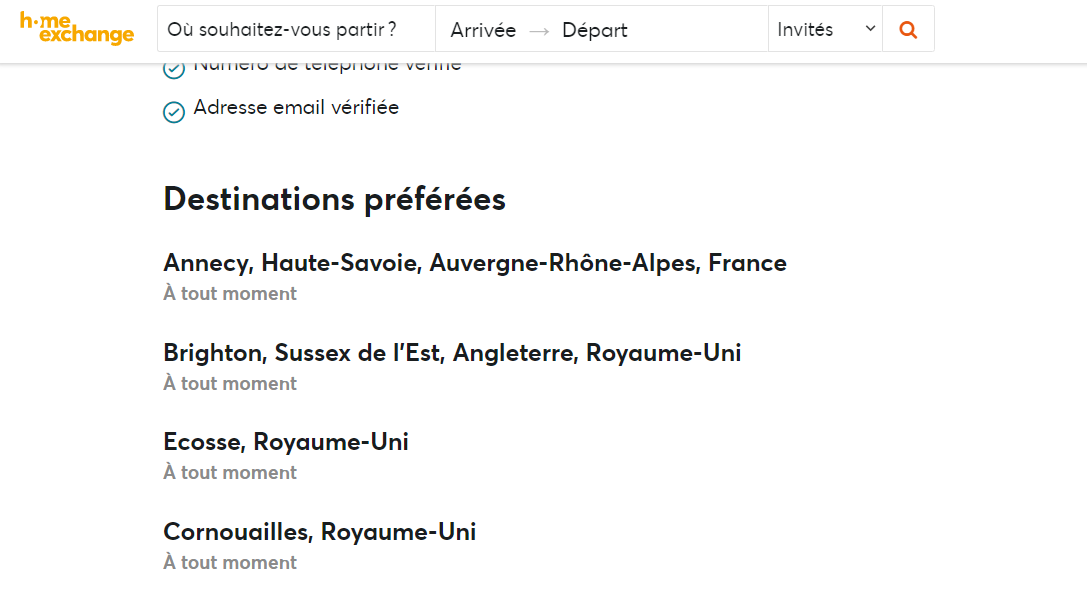Select the Départ date field
The image size is (1087, 592).
594,31
